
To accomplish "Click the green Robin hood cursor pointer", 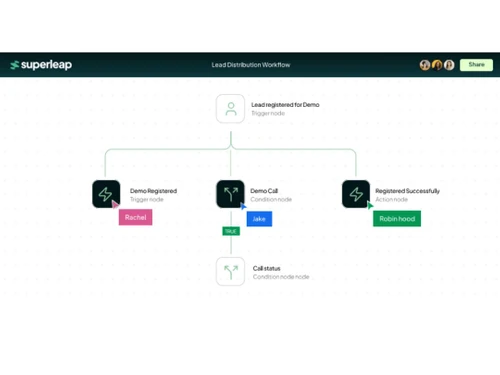I will click(370, 205).
